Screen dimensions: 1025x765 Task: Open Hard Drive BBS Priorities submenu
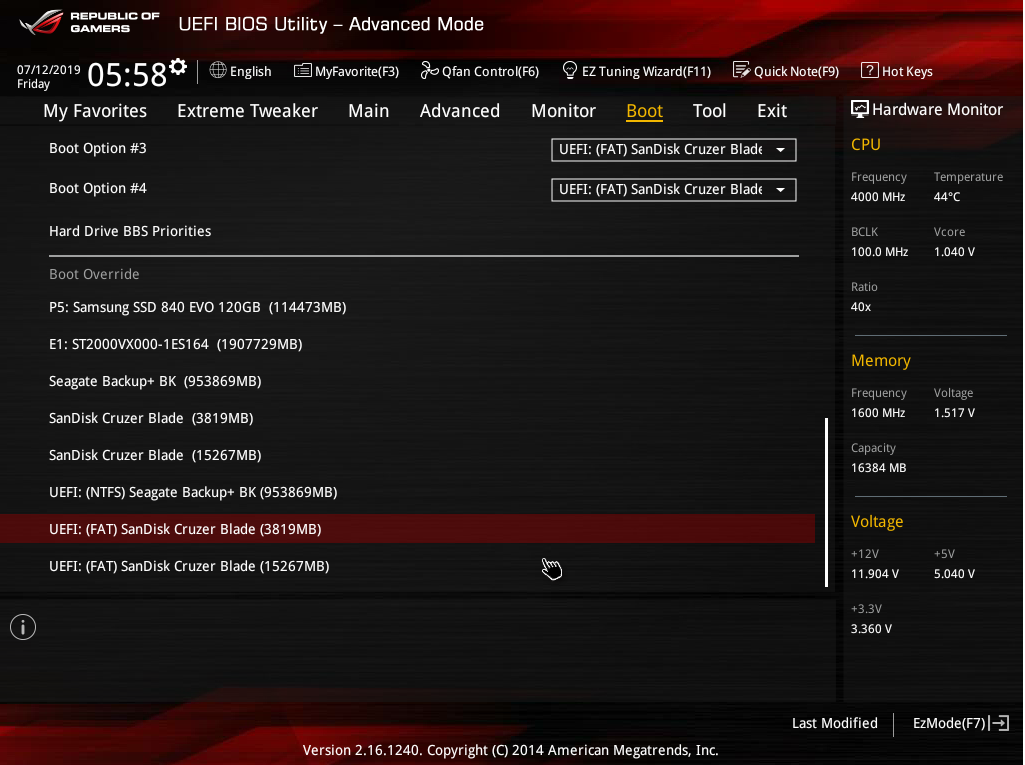[x=130, y=231]
